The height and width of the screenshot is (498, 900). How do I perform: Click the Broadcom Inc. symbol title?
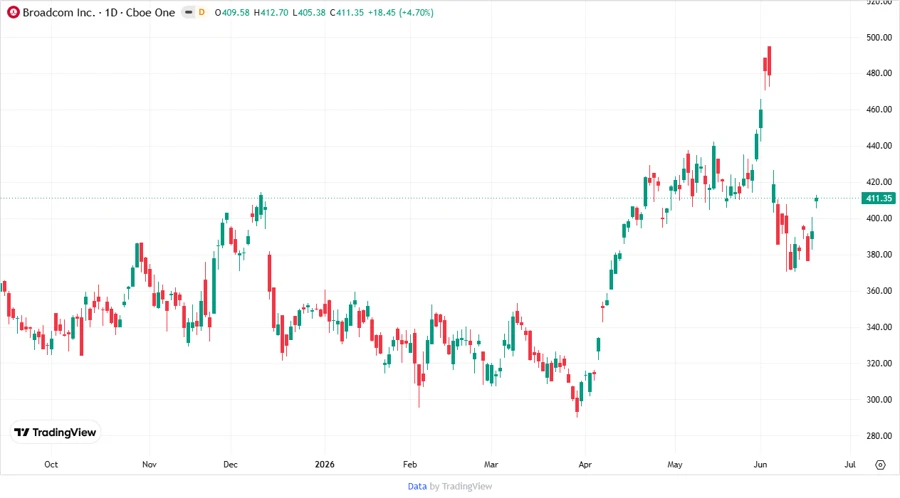pyautogui.click(x=59, y=13)
